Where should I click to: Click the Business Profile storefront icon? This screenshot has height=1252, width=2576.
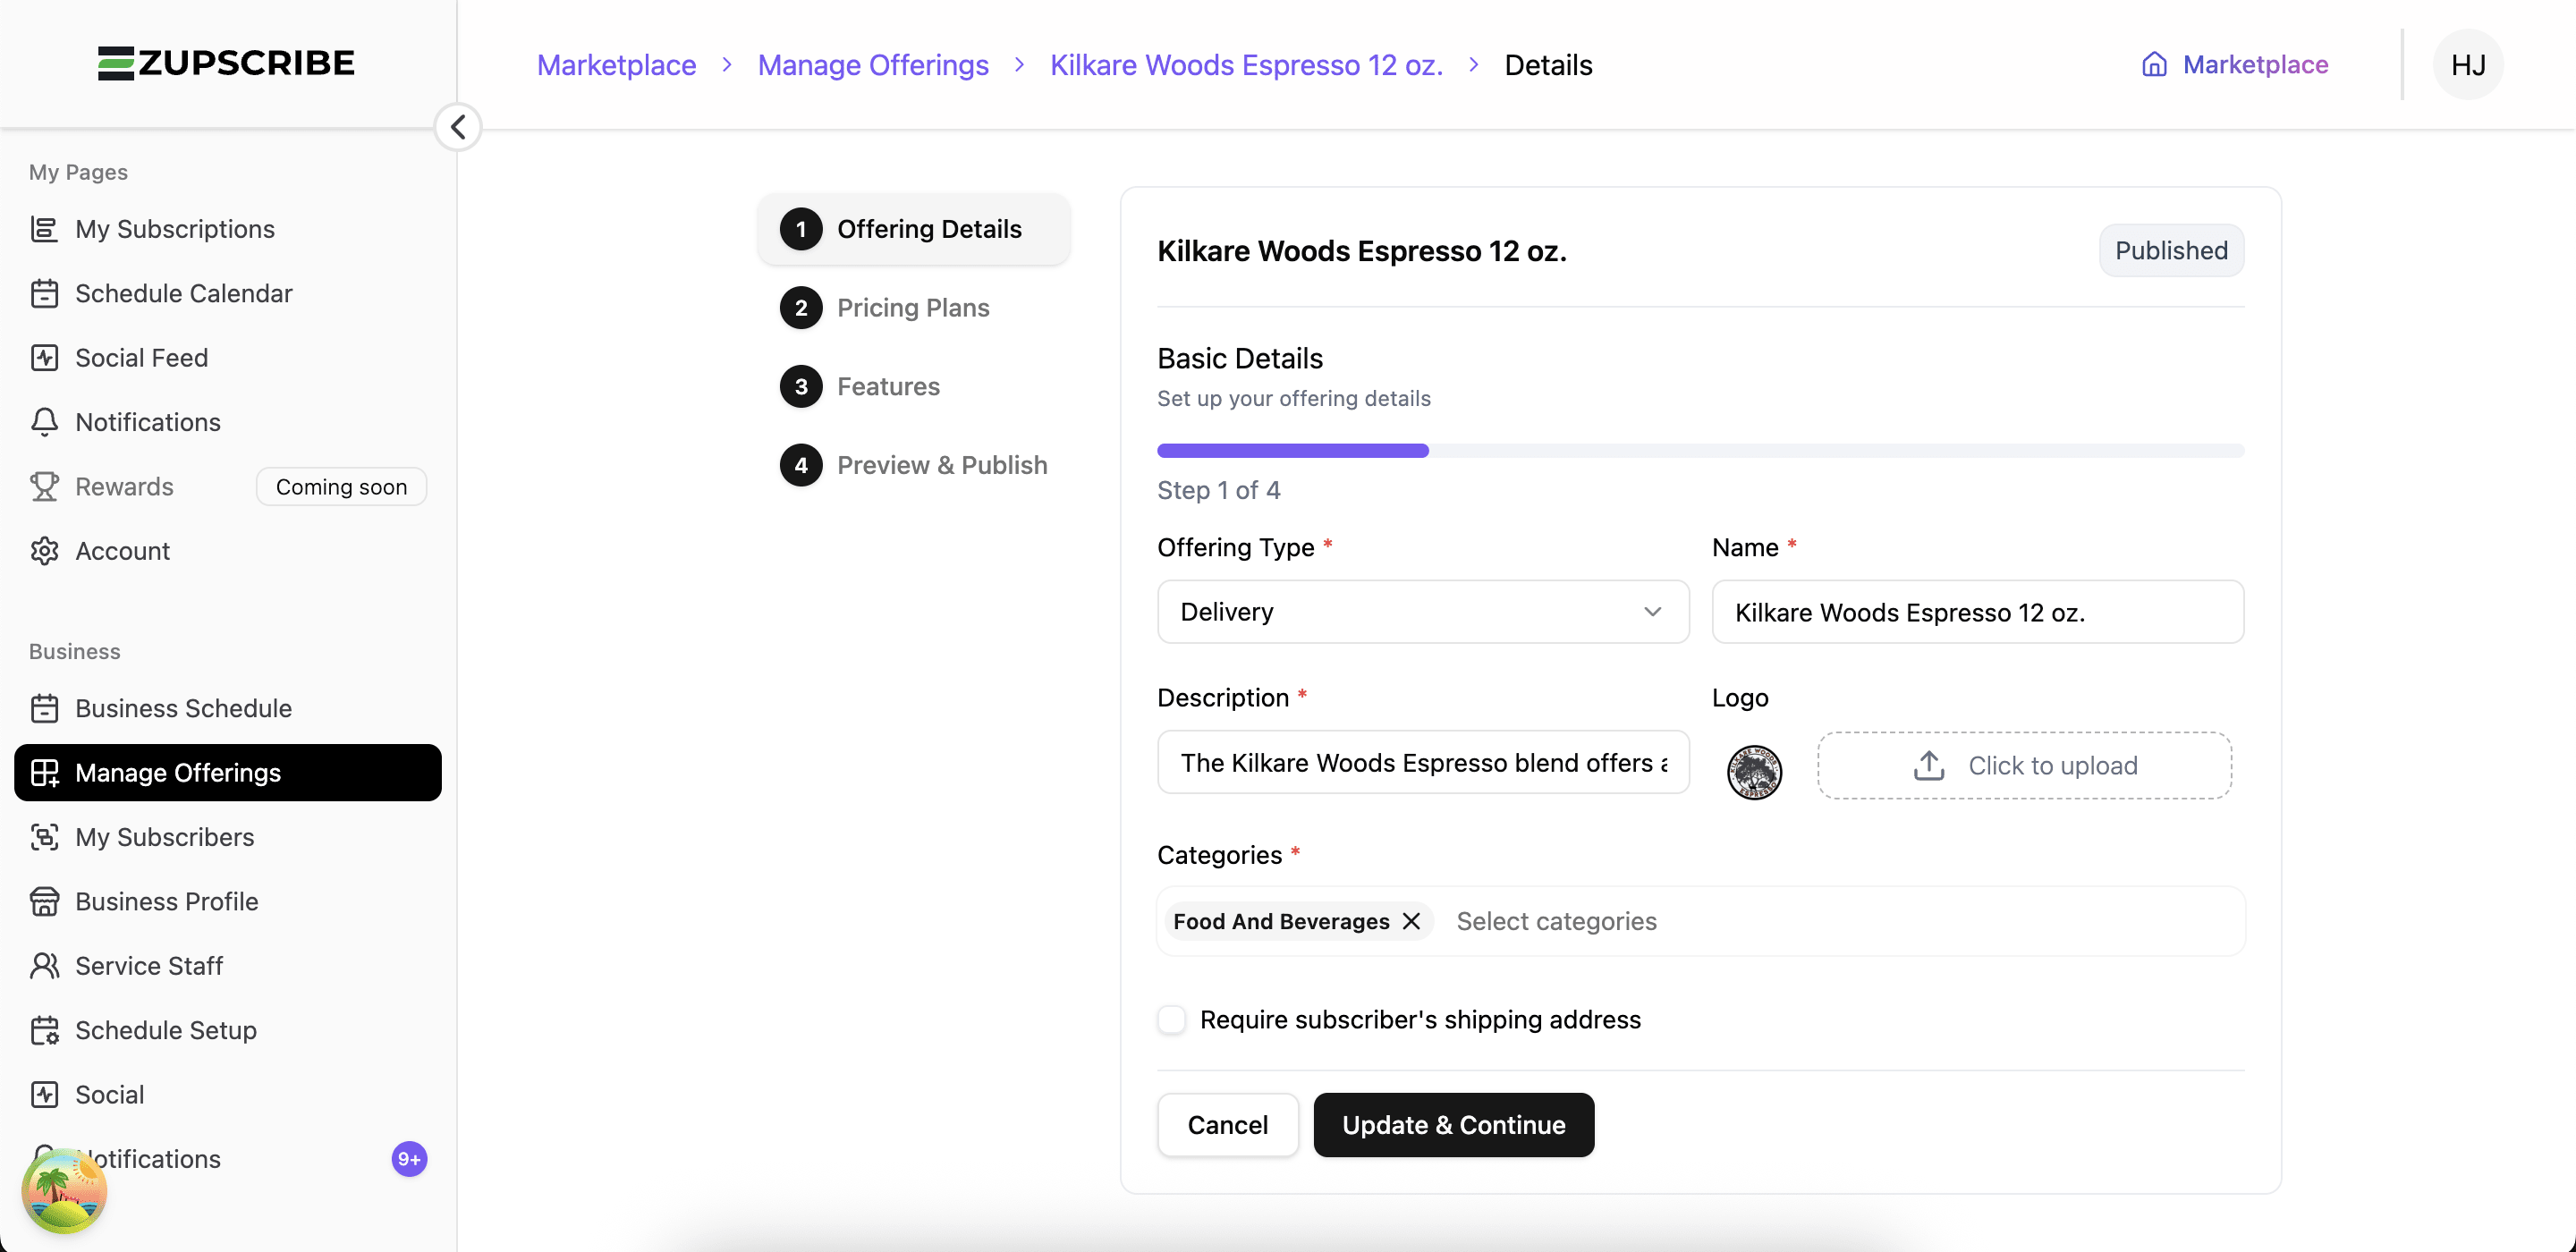click(x=44, y=902)
